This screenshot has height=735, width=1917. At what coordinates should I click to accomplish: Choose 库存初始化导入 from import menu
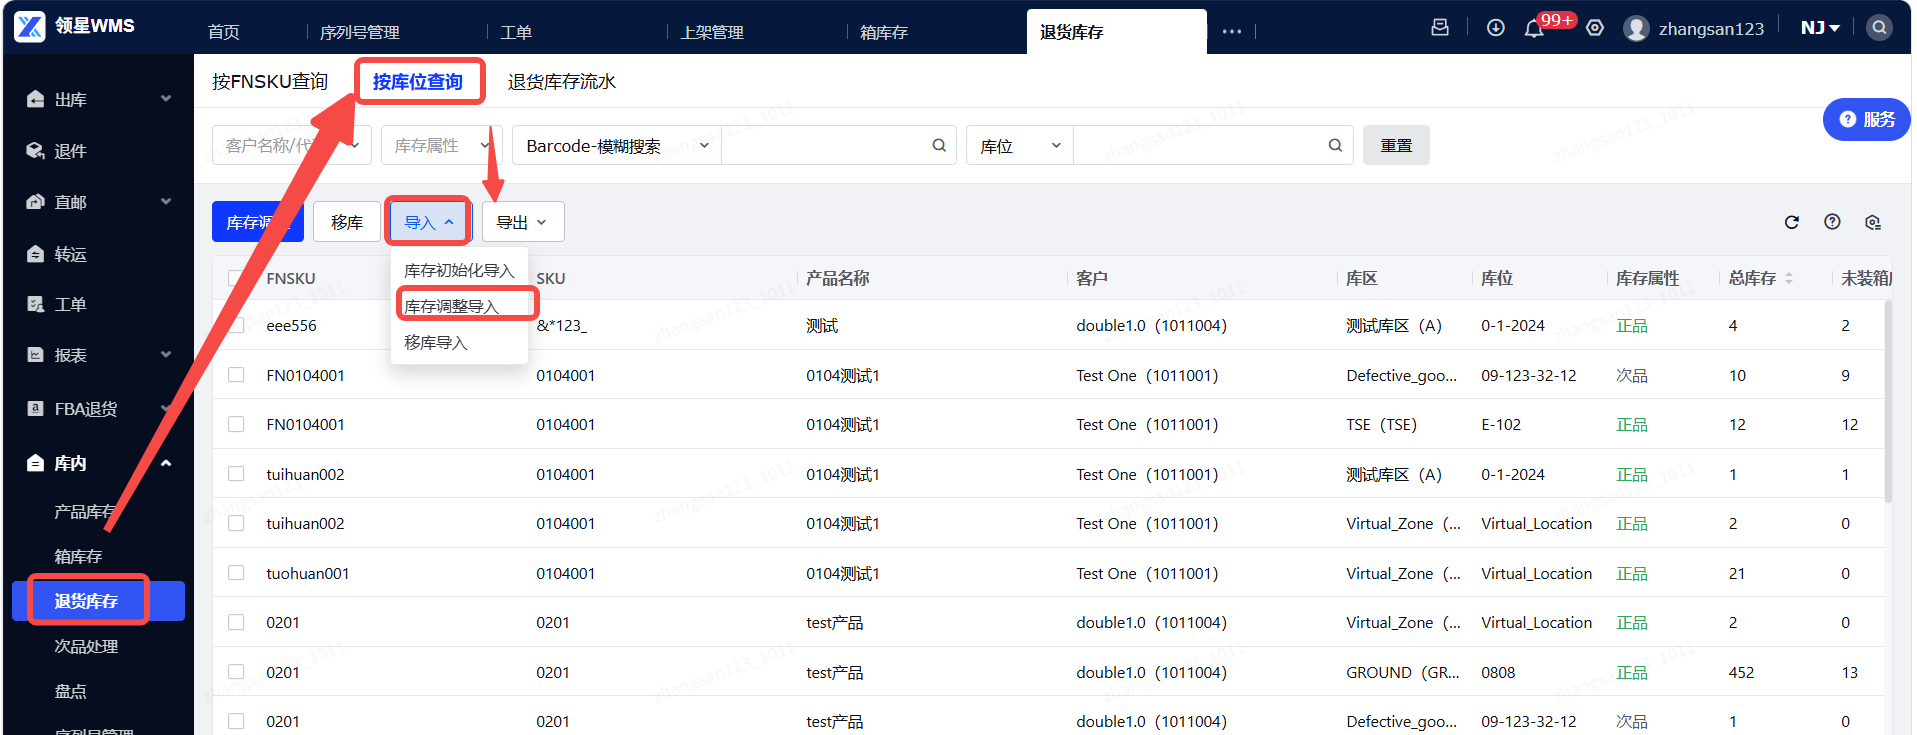(x=459, y=270)
